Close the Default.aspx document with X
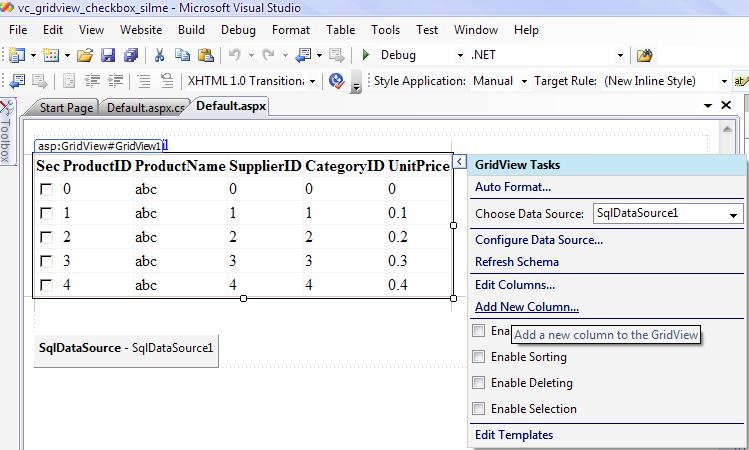 click(x=726, y=105)
